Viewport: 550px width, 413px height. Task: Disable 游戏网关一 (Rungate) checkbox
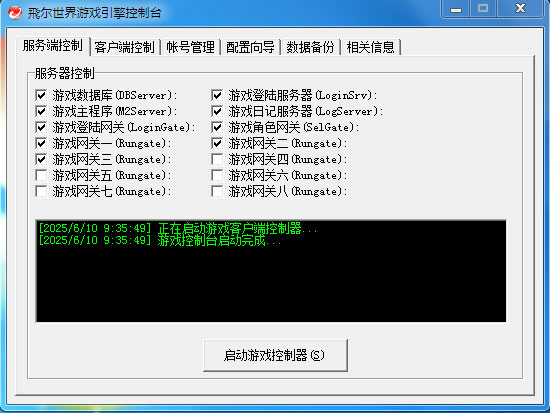click(x=41, y=143)
